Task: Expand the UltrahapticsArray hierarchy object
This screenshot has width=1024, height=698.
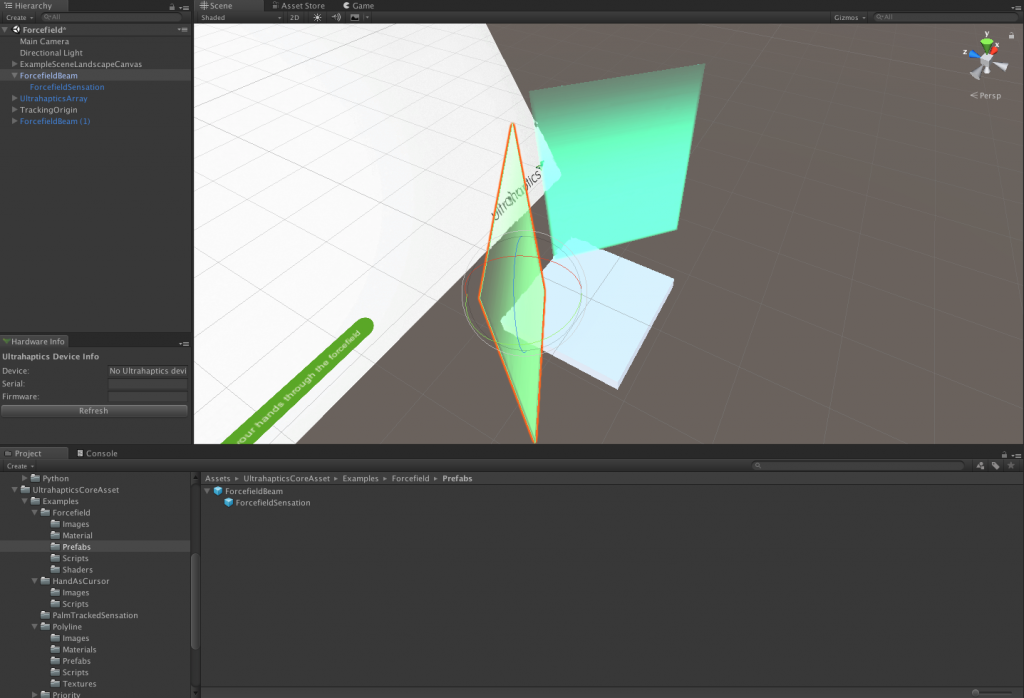Action: (14, 99)
